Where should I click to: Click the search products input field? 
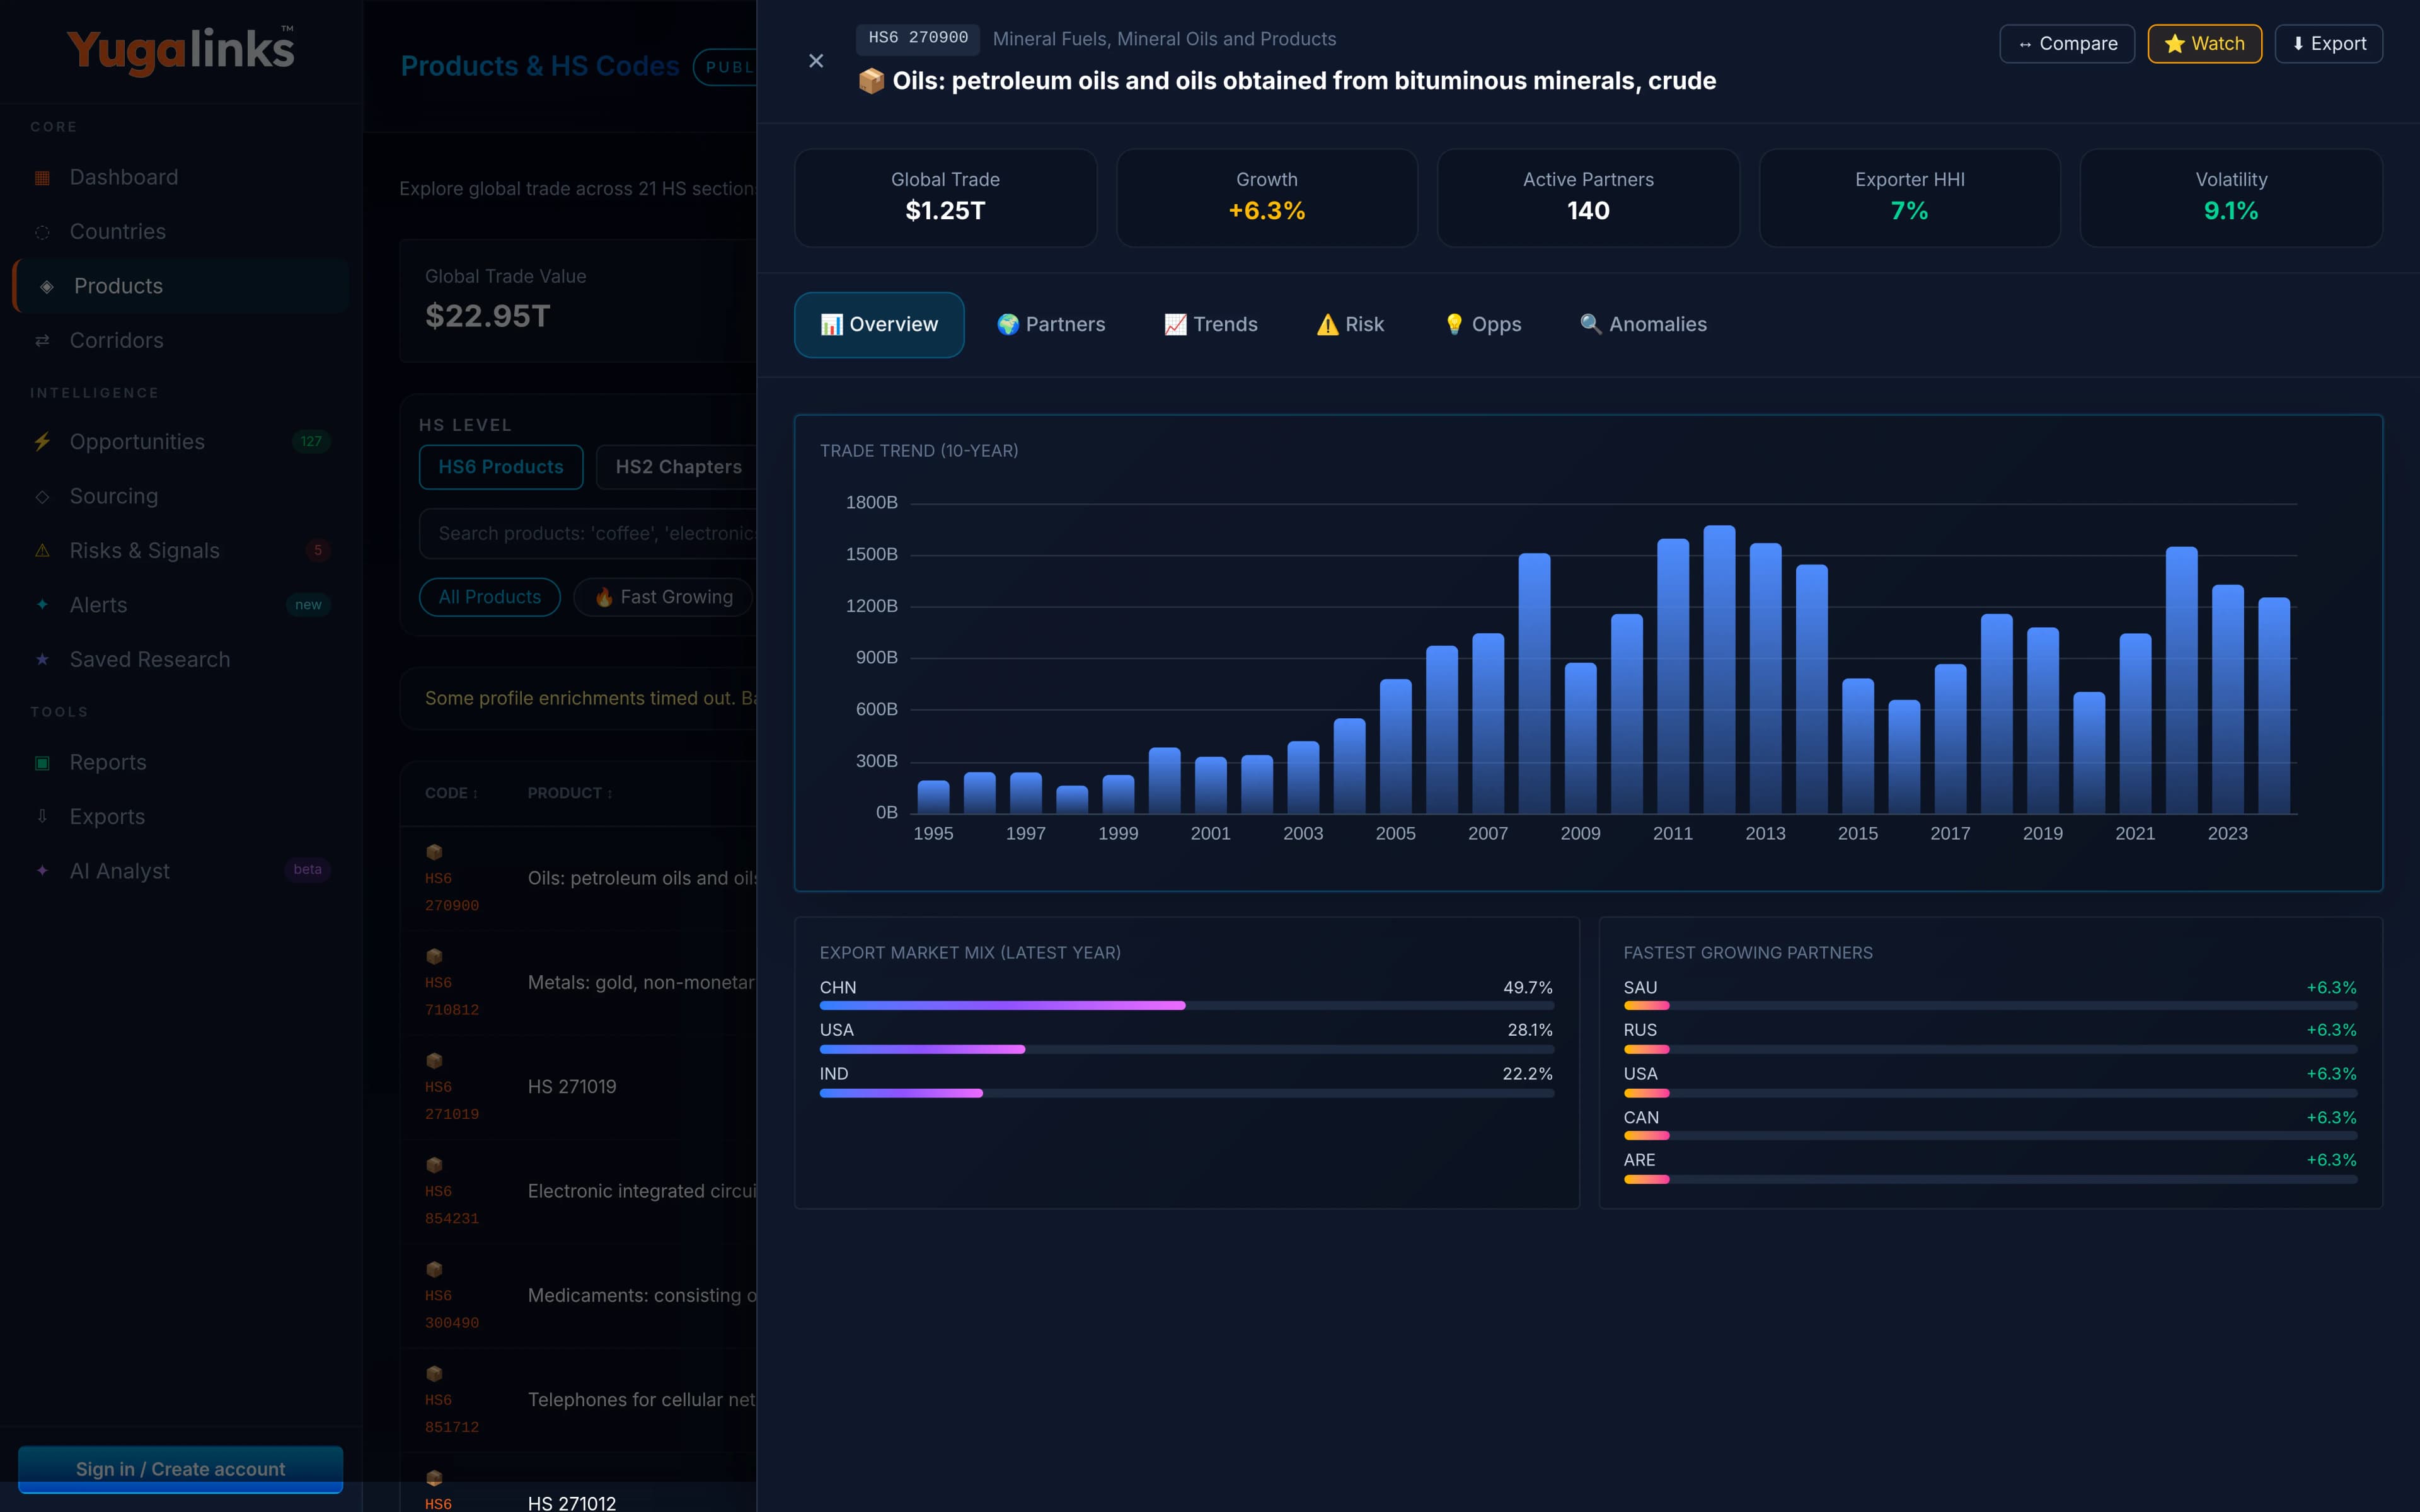(588, 534)
